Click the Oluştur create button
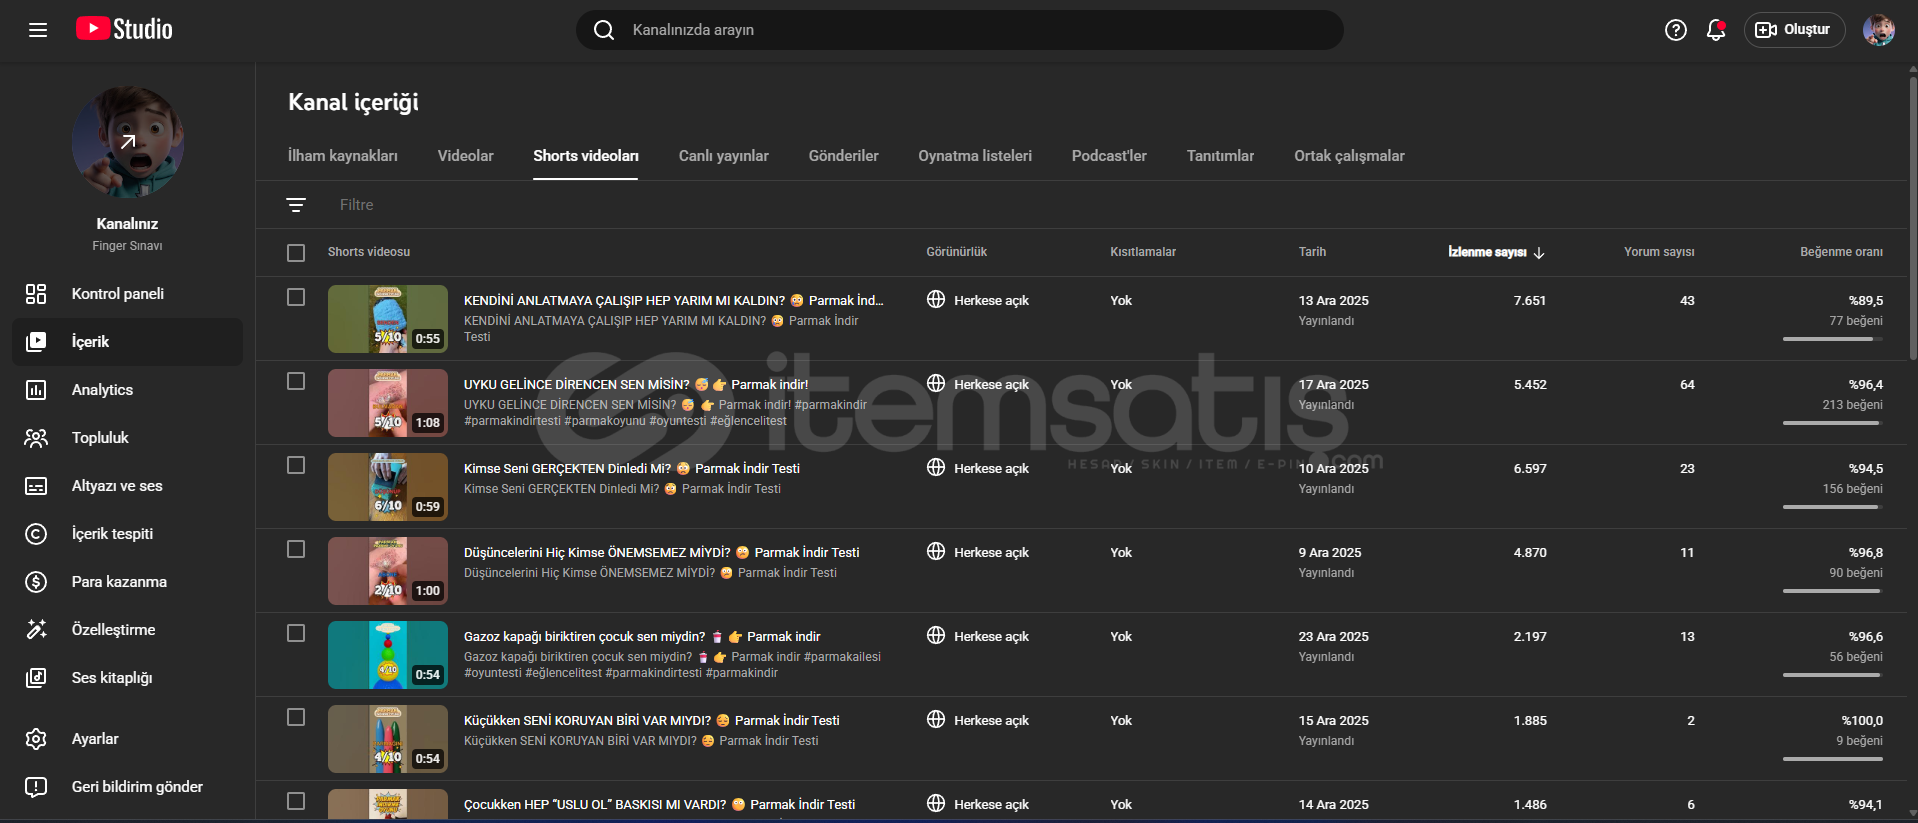This screenshot has height=823, width=1918. tap(1794, 30)
